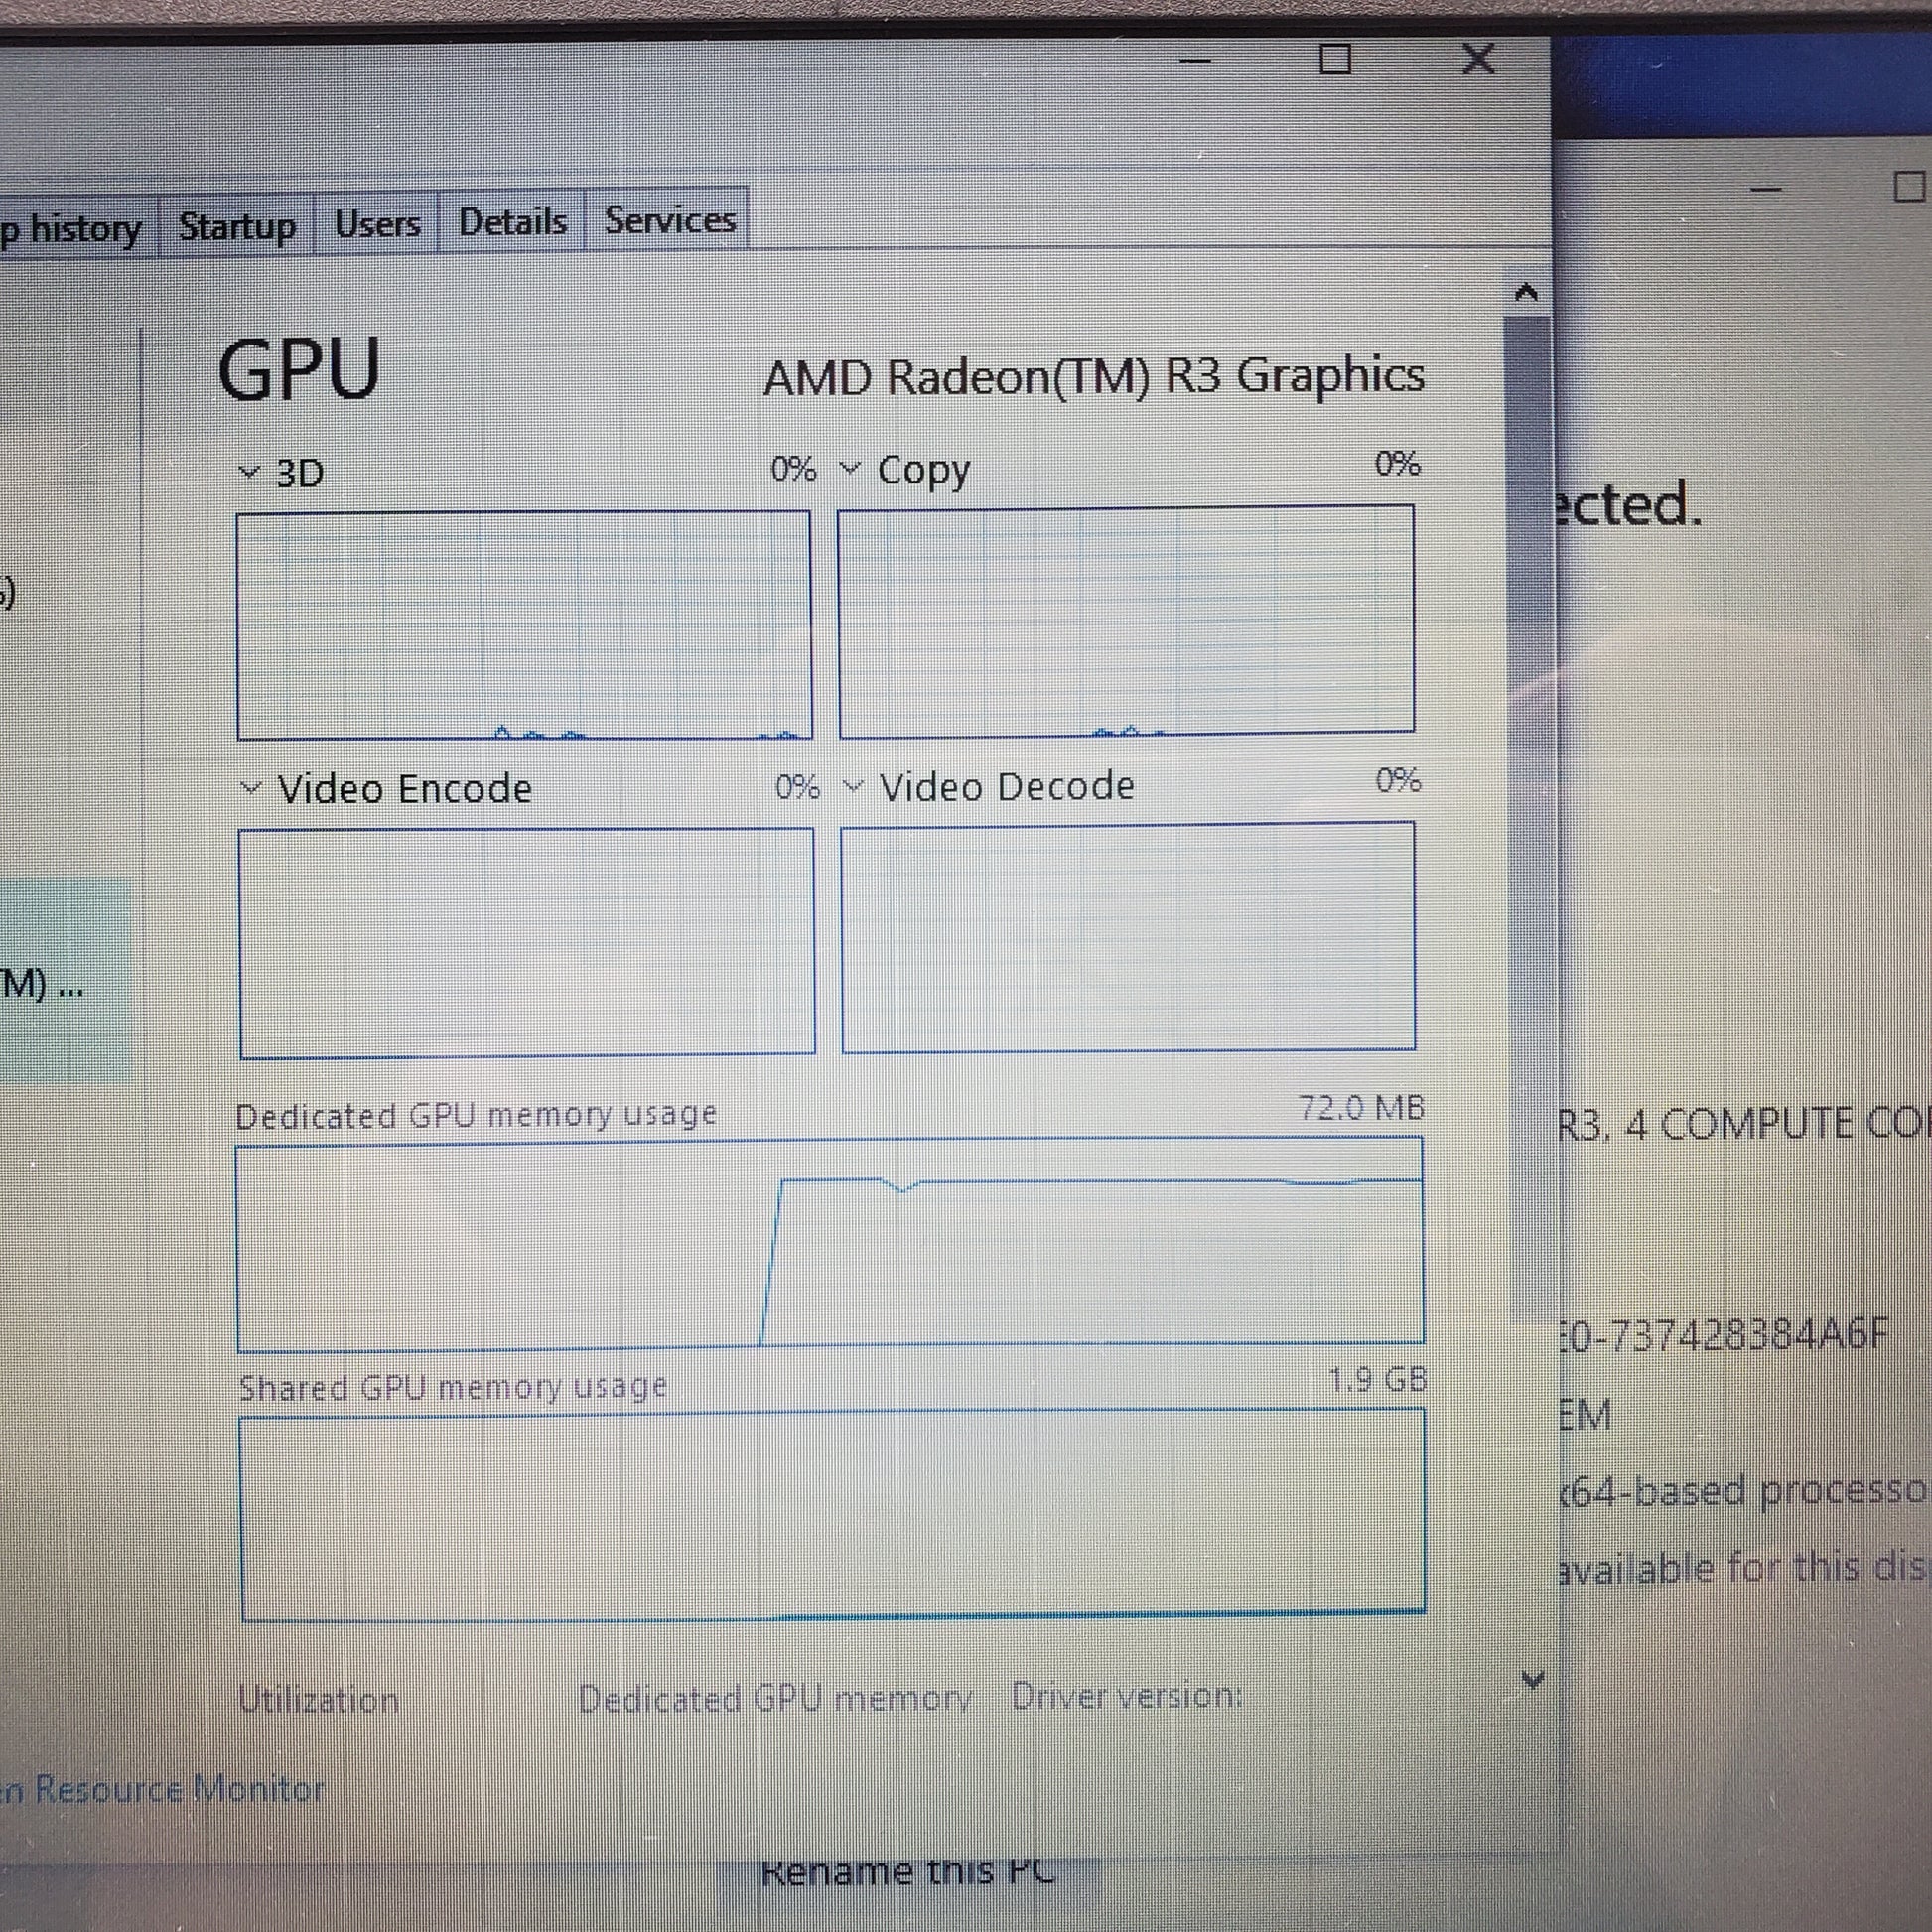The height and width of the screenshot is (1932, 1932).
Task: Click the Dedicated GPU memory usage graph
Action: click(830, 1243)
